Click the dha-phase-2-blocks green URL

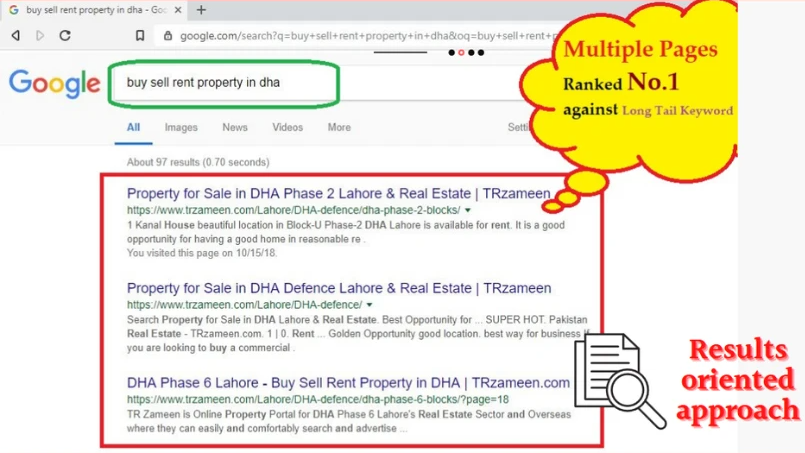[x=294, y=210]
